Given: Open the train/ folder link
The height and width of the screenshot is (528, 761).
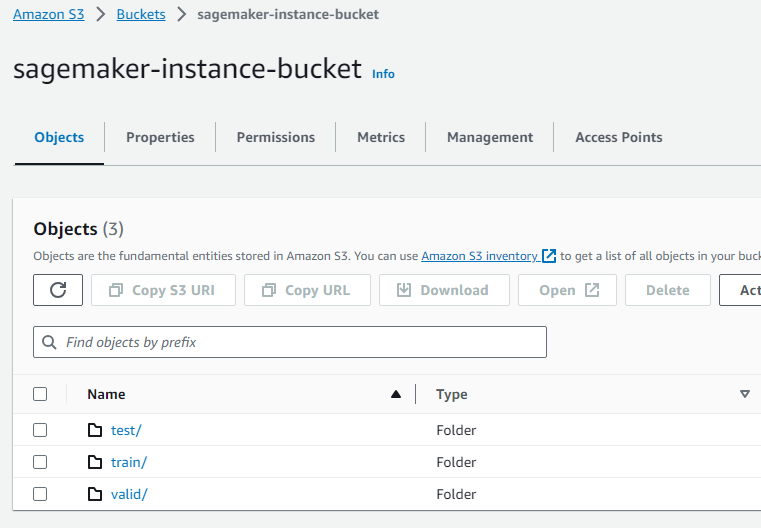Looking at the screenshot, I should click(x=129, y=462).
